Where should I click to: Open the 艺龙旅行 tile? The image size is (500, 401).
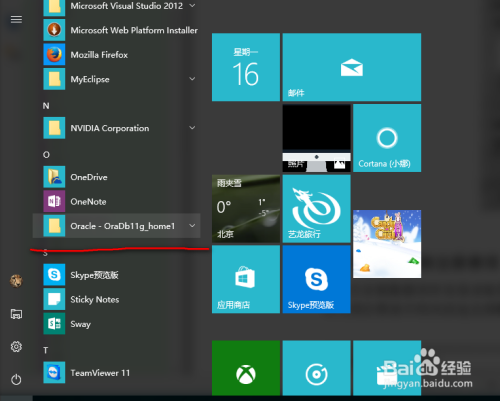[x=317, y=209]
